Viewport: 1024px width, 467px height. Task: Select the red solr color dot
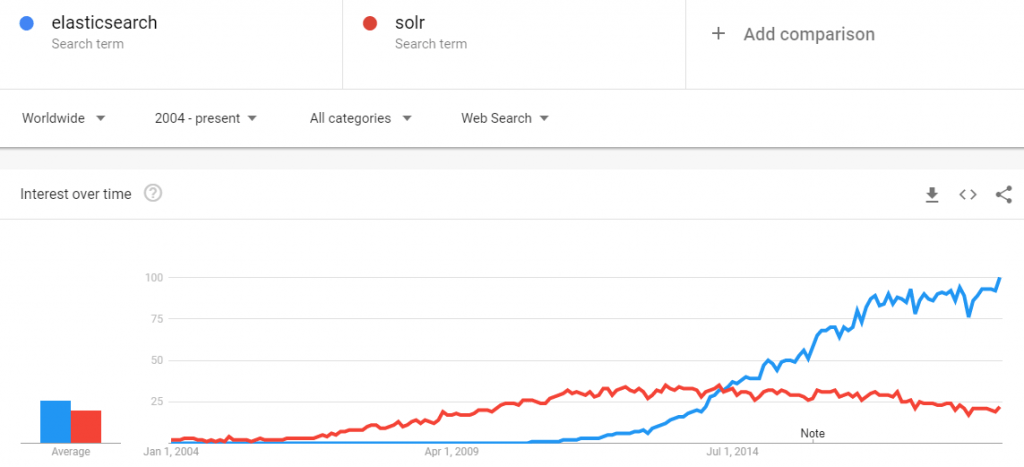click(370, 24)
